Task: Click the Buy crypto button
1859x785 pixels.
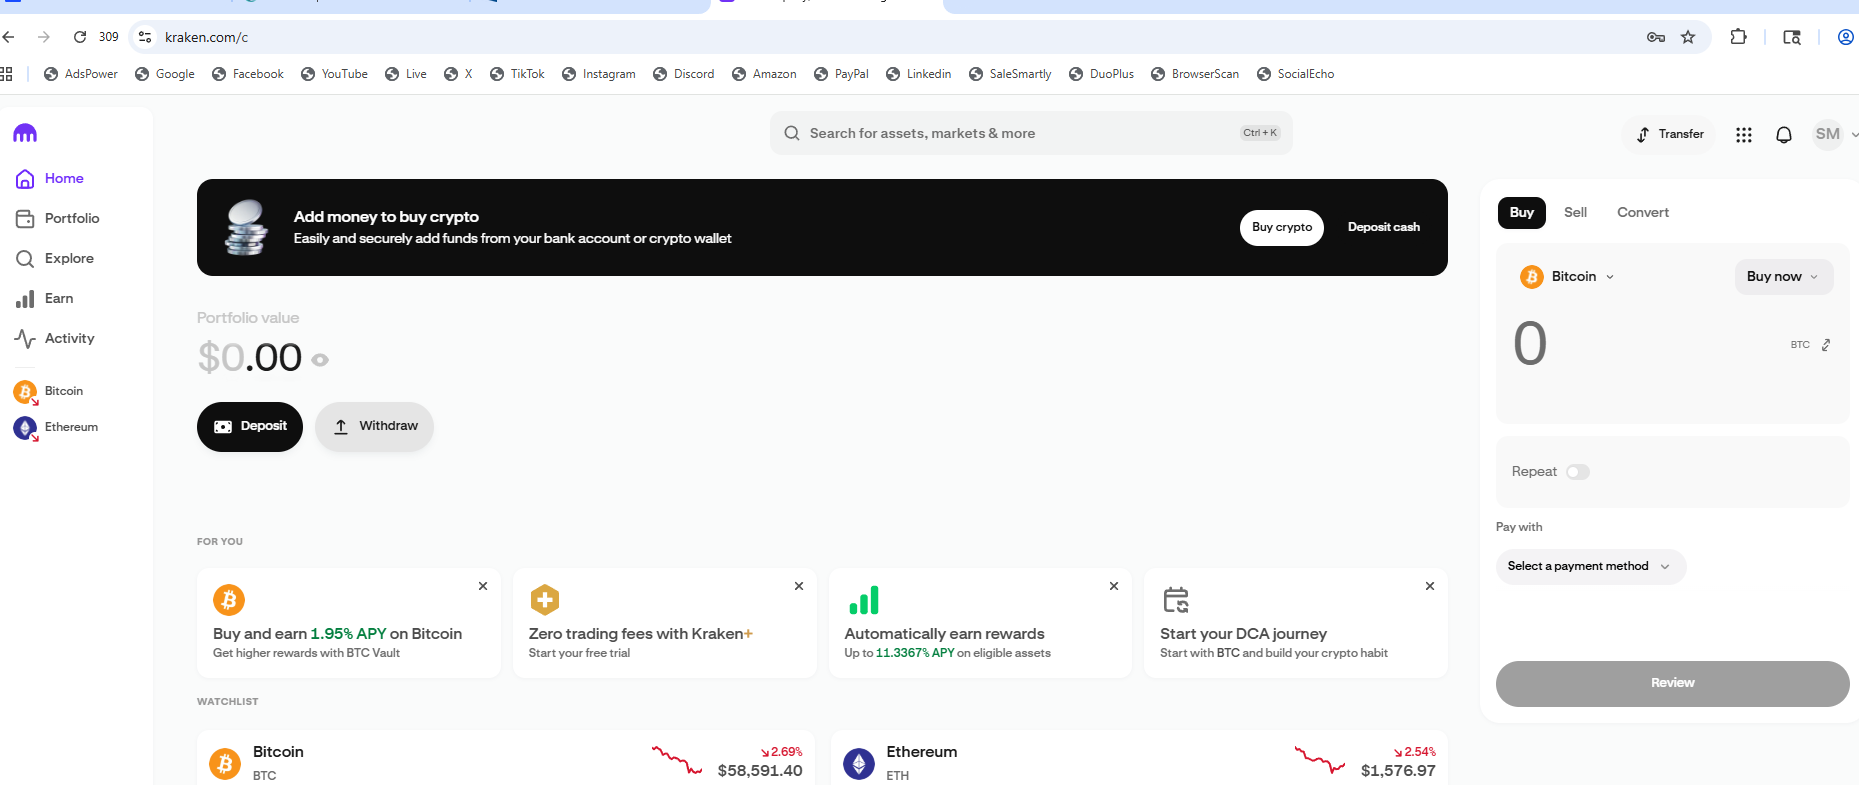Action: pyautogui.click(x=1282, y=227)
